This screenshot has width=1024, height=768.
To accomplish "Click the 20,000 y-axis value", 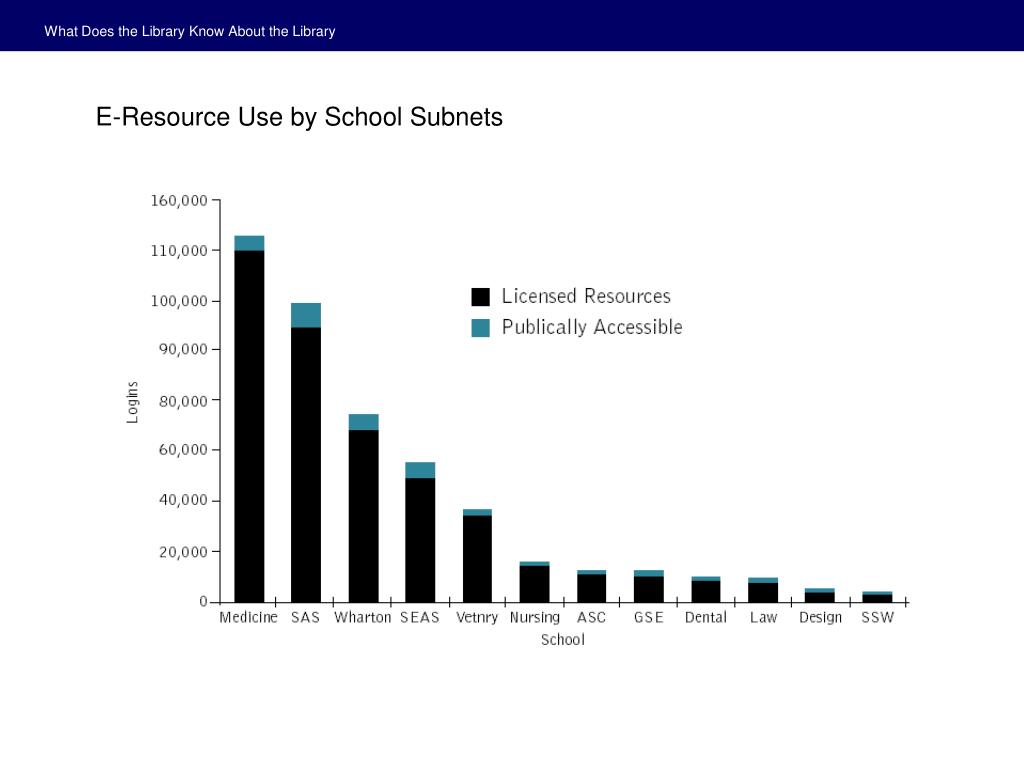I will 183,552.
